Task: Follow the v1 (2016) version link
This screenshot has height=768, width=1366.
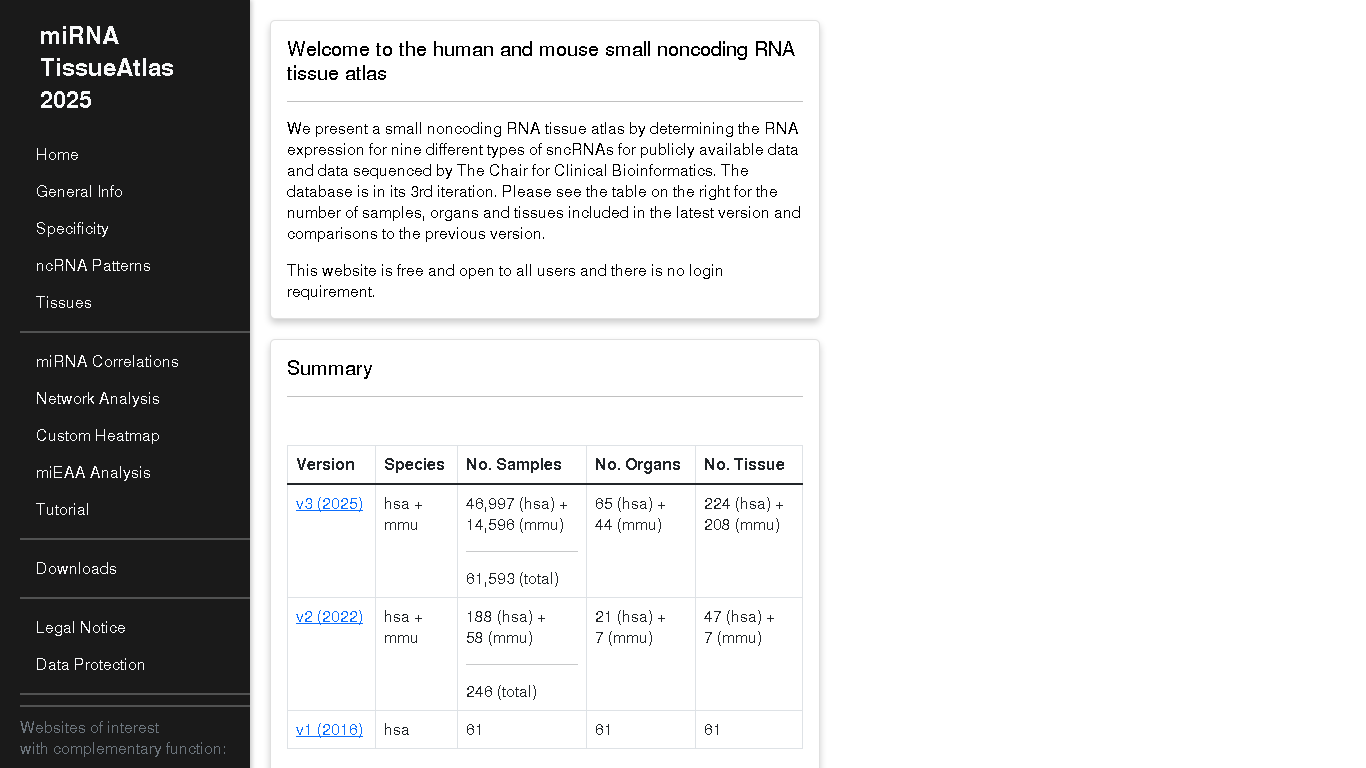Action: pyautogui.click(x=329, y=730)
